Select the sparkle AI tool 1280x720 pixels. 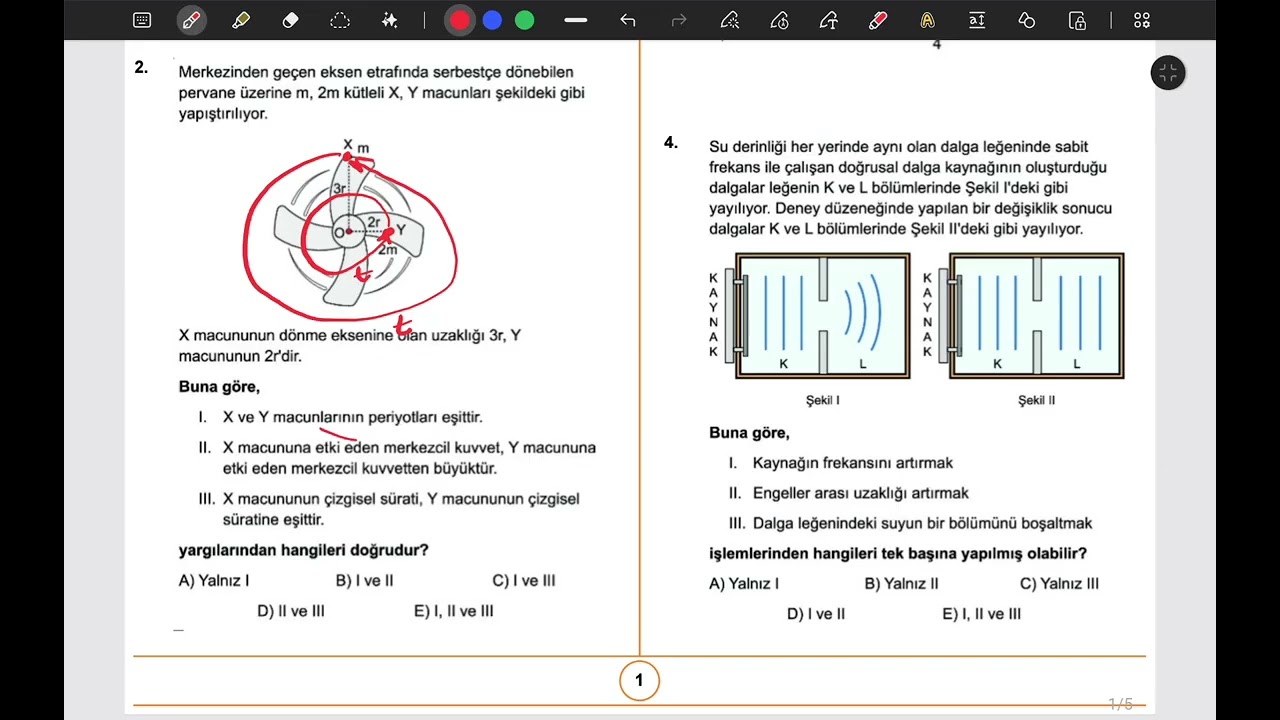coord(390,20)
